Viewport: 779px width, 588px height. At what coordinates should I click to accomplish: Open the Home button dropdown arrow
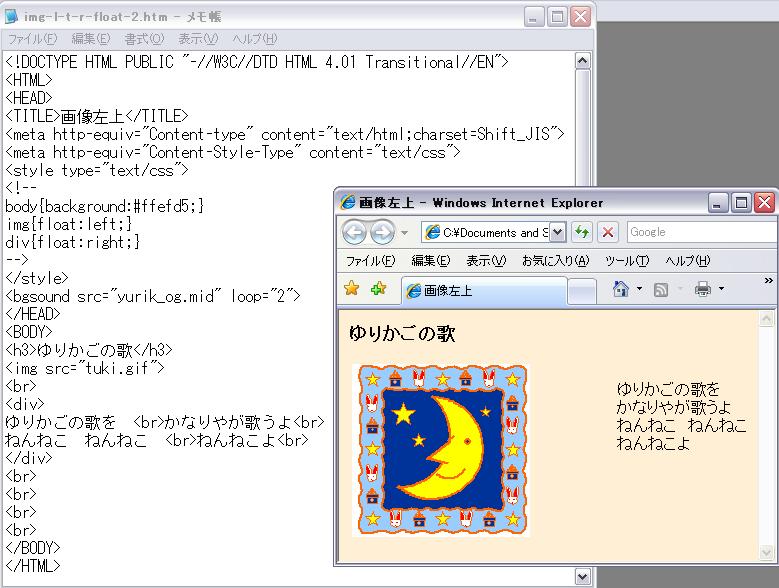[639, 289]
